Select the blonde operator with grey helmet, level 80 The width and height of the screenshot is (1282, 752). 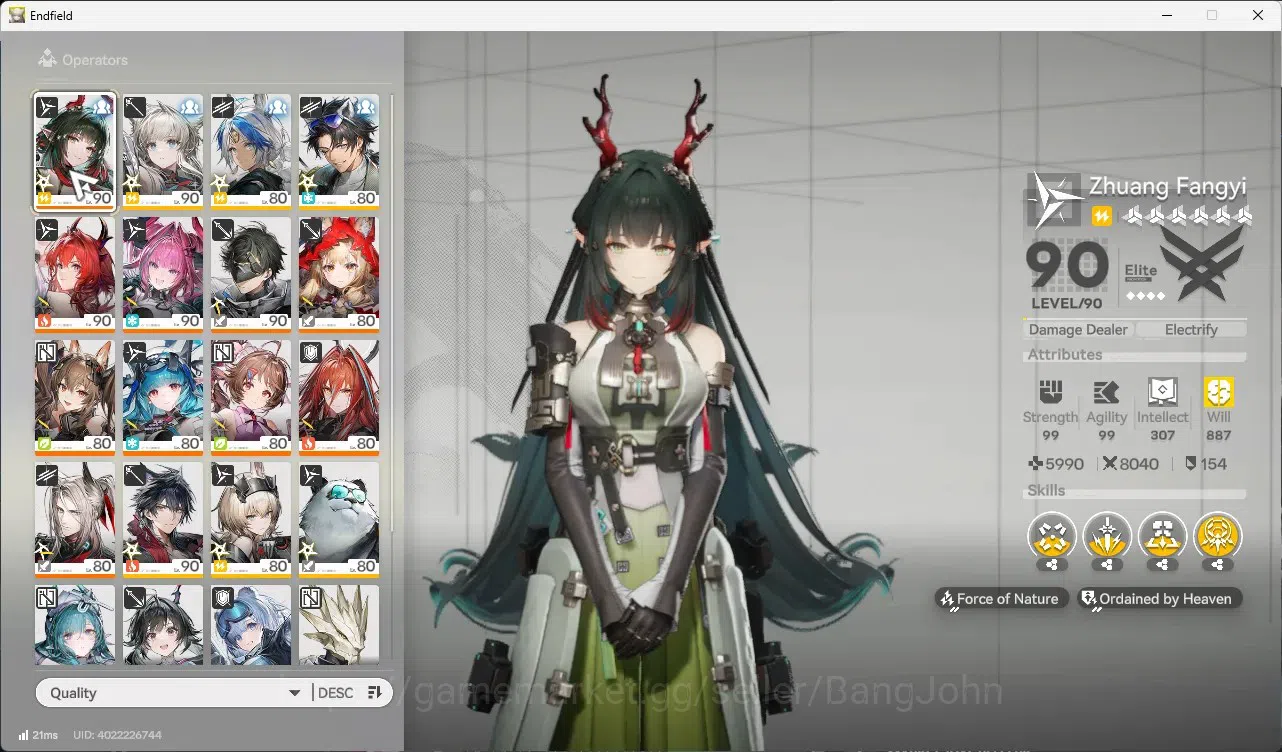click(x=251, y=520)
